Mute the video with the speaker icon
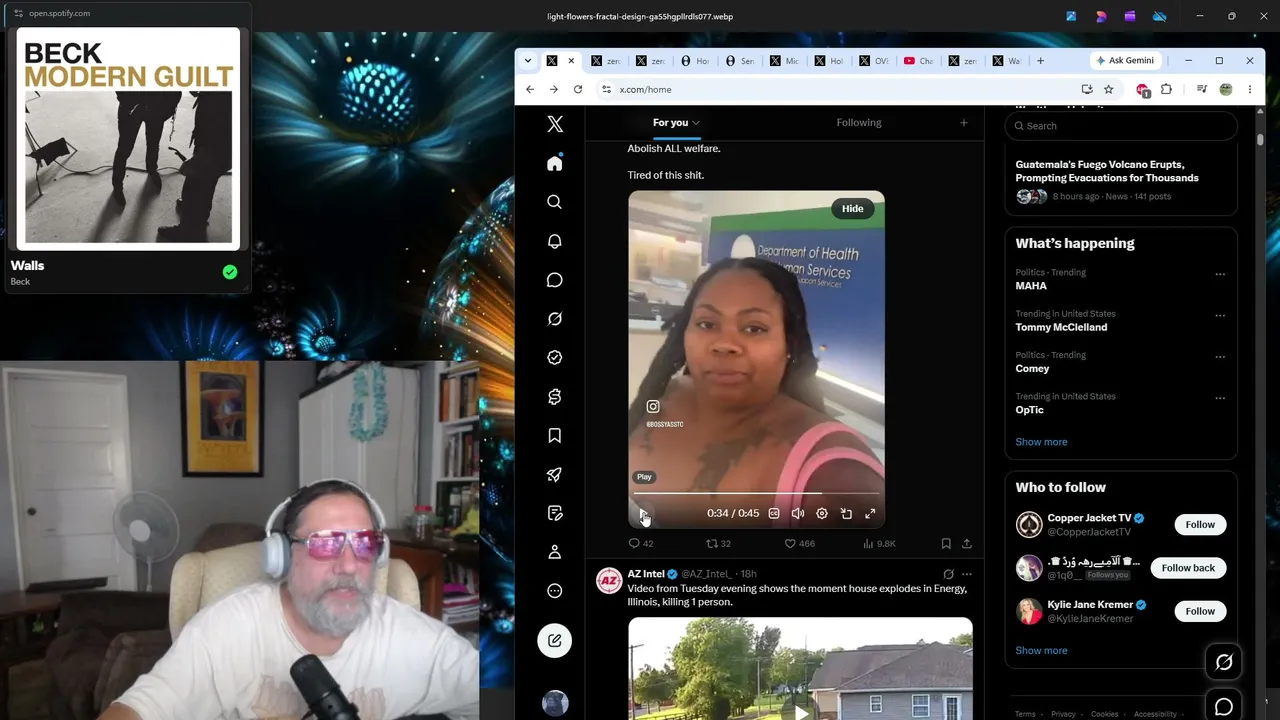 [798, 513]
